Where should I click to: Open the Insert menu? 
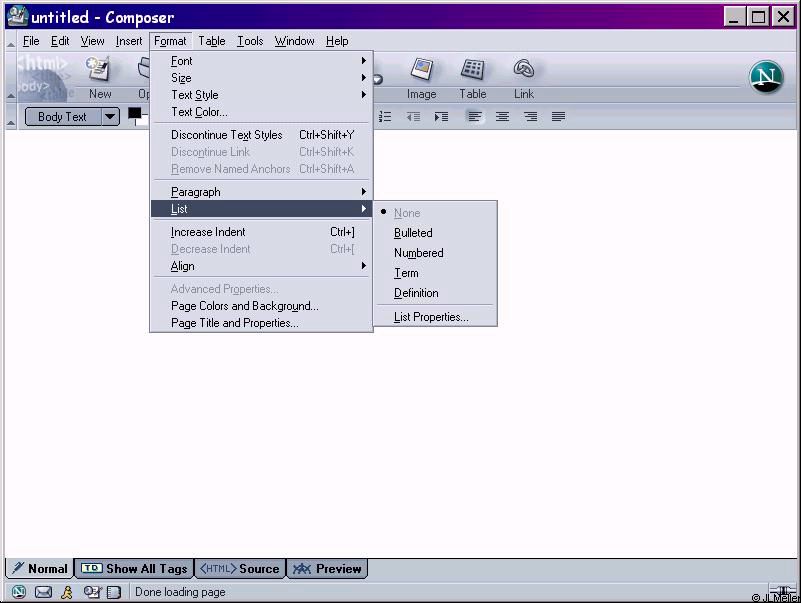point(129,41)
